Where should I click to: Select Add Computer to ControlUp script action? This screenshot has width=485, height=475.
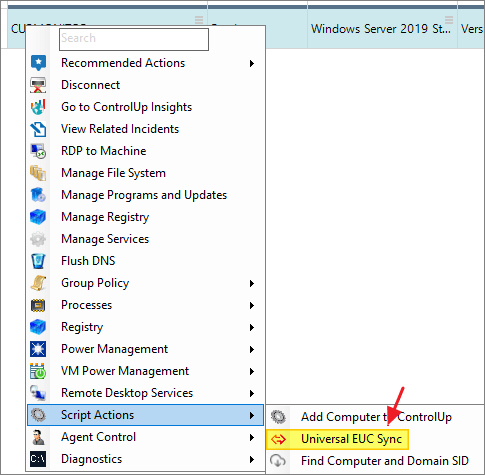(375, 417)
